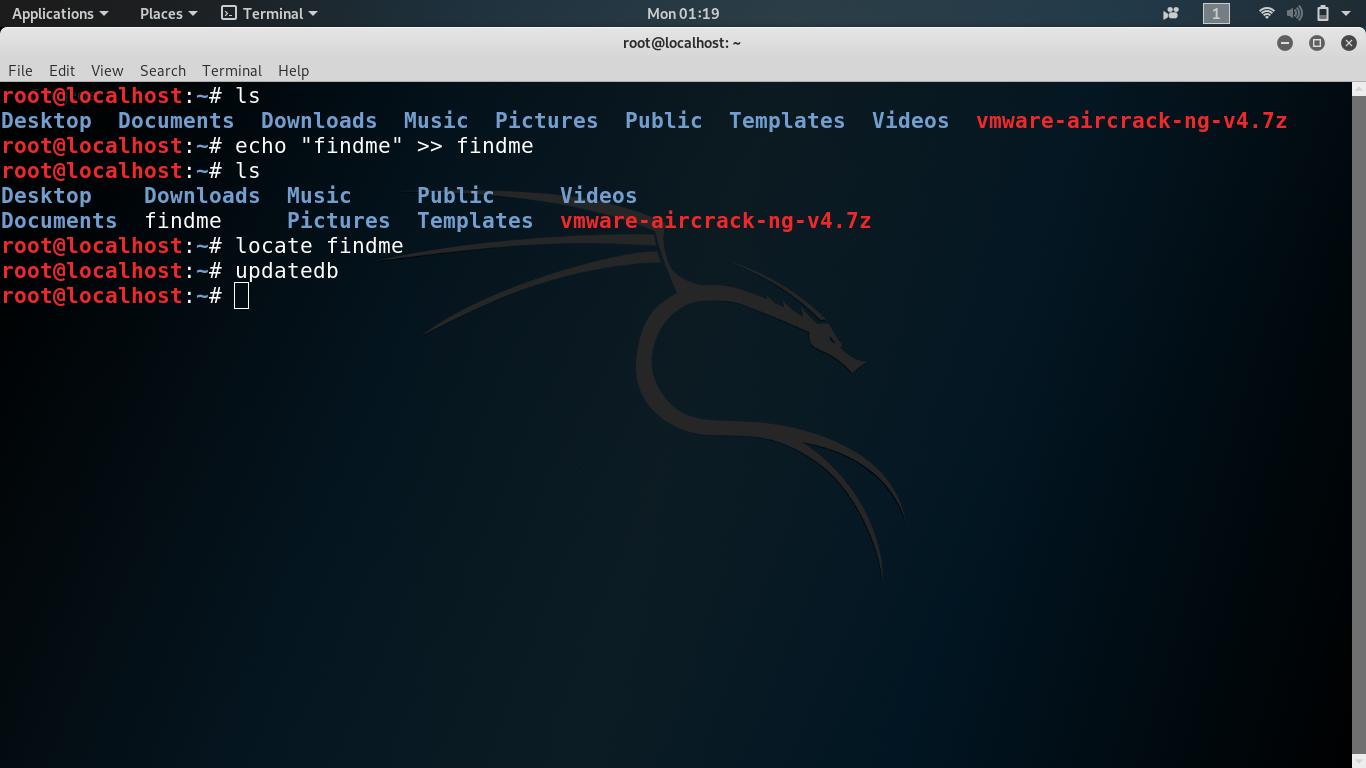Open the Help menu

click(293, 70)
